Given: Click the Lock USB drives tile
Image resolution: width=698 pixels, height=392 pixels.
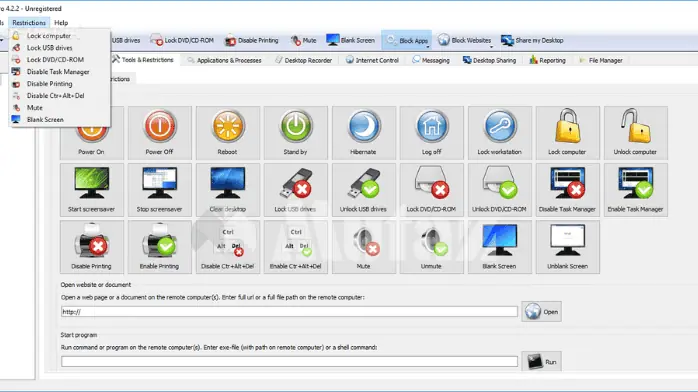Looking at the screenshot, I should click(296, 190).
